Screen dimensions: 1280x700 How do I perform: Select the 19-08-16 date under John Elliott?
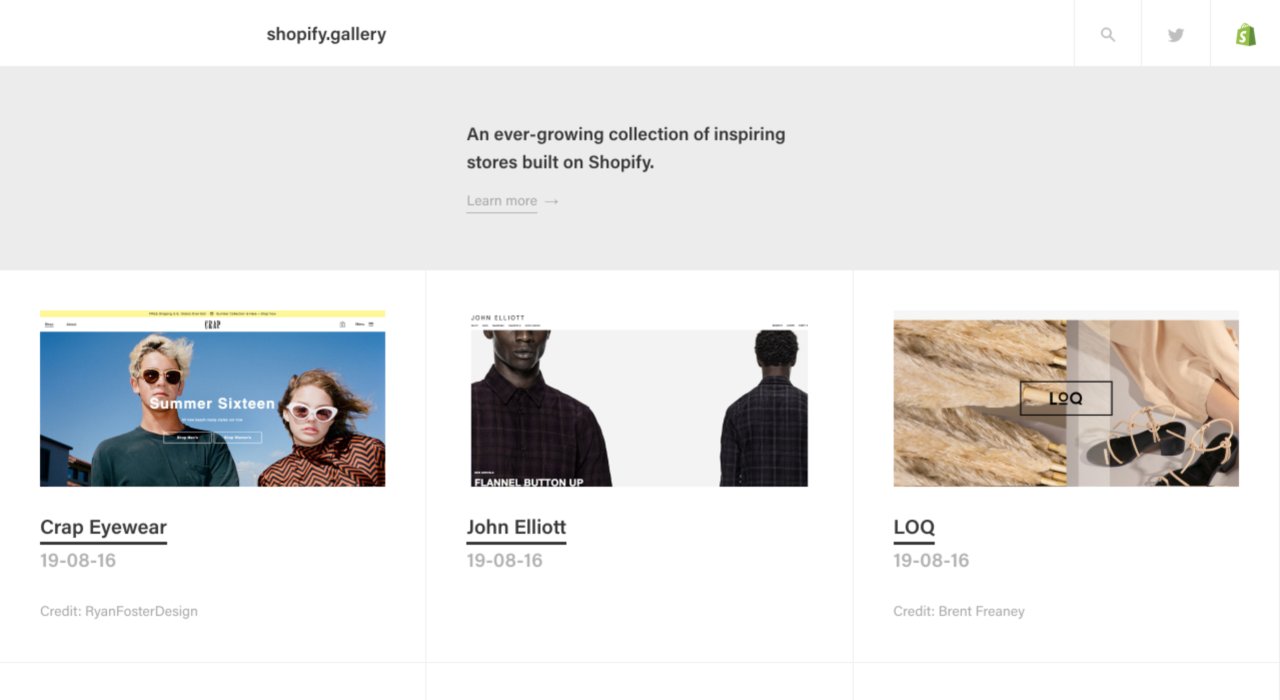(x=505, y=560)
